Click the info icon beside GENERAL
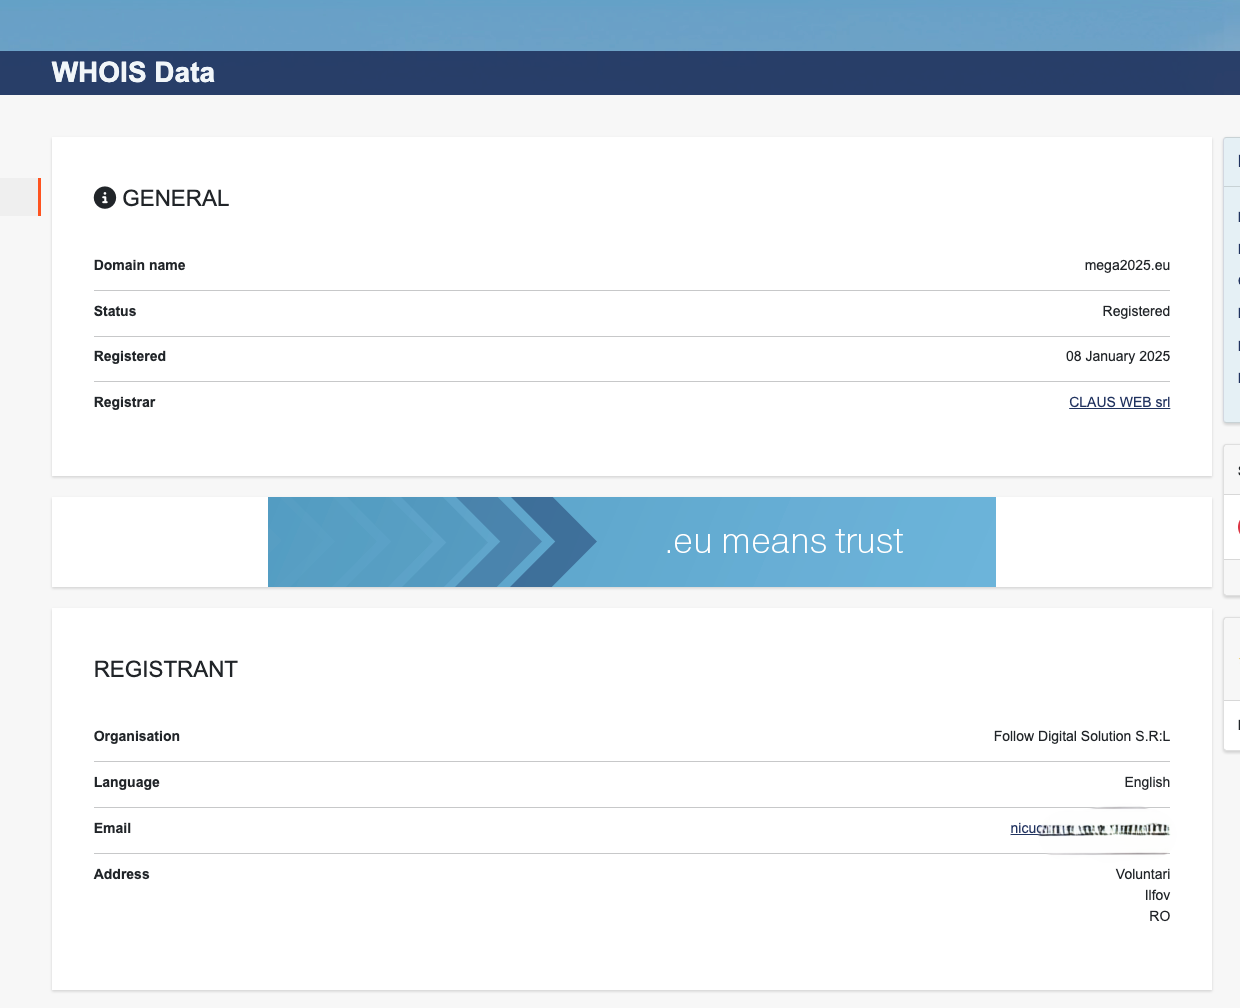The height and width of the screenshot is (1008, 1240). tap(104, 198)
